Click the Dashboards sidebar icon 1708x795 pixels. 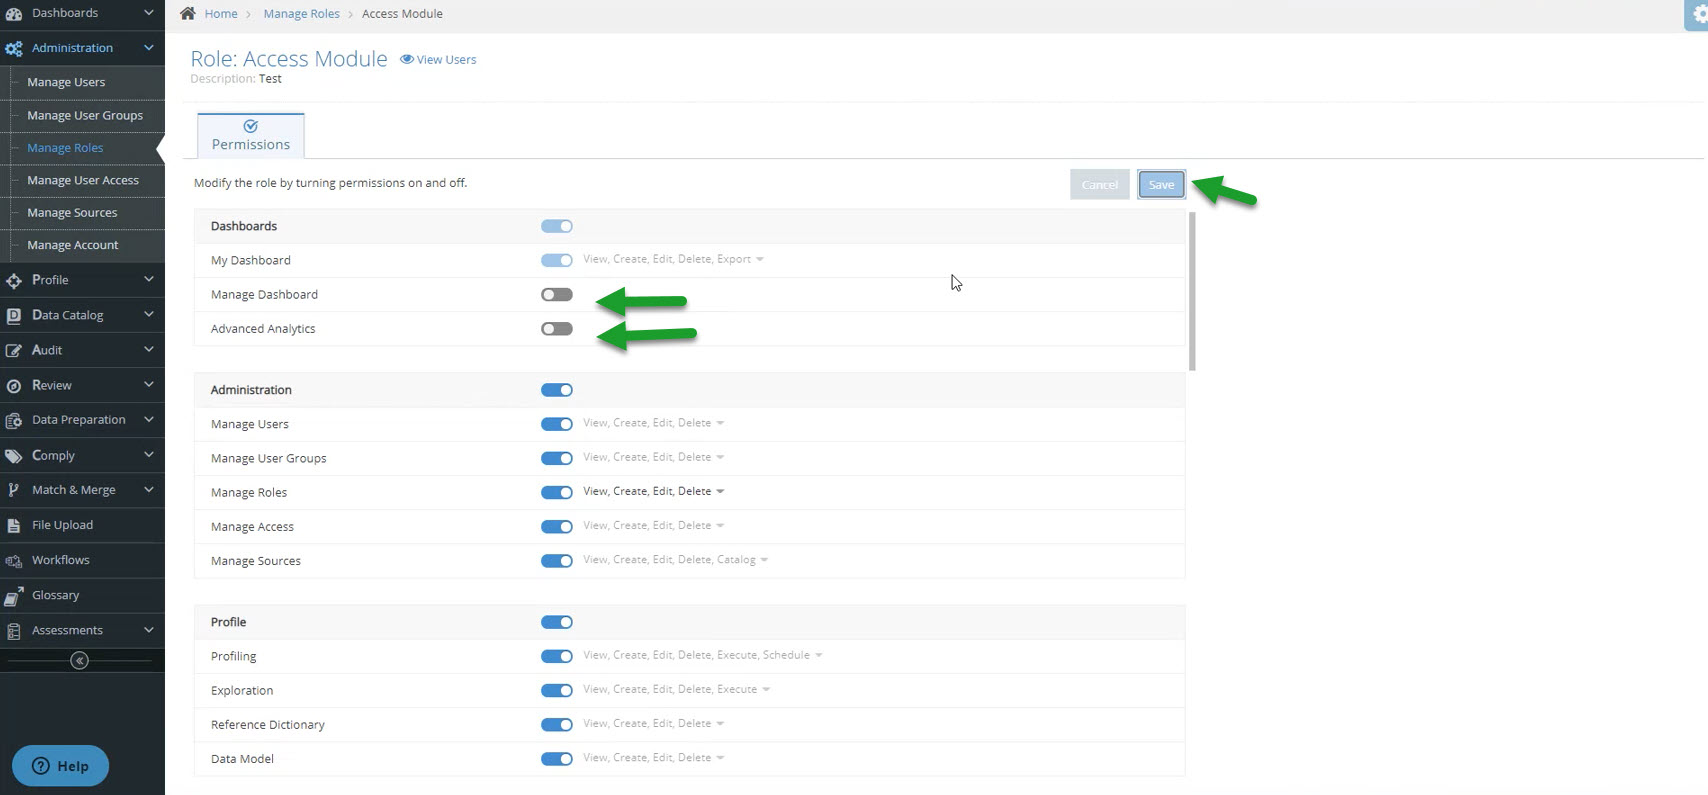coord(14,14)
